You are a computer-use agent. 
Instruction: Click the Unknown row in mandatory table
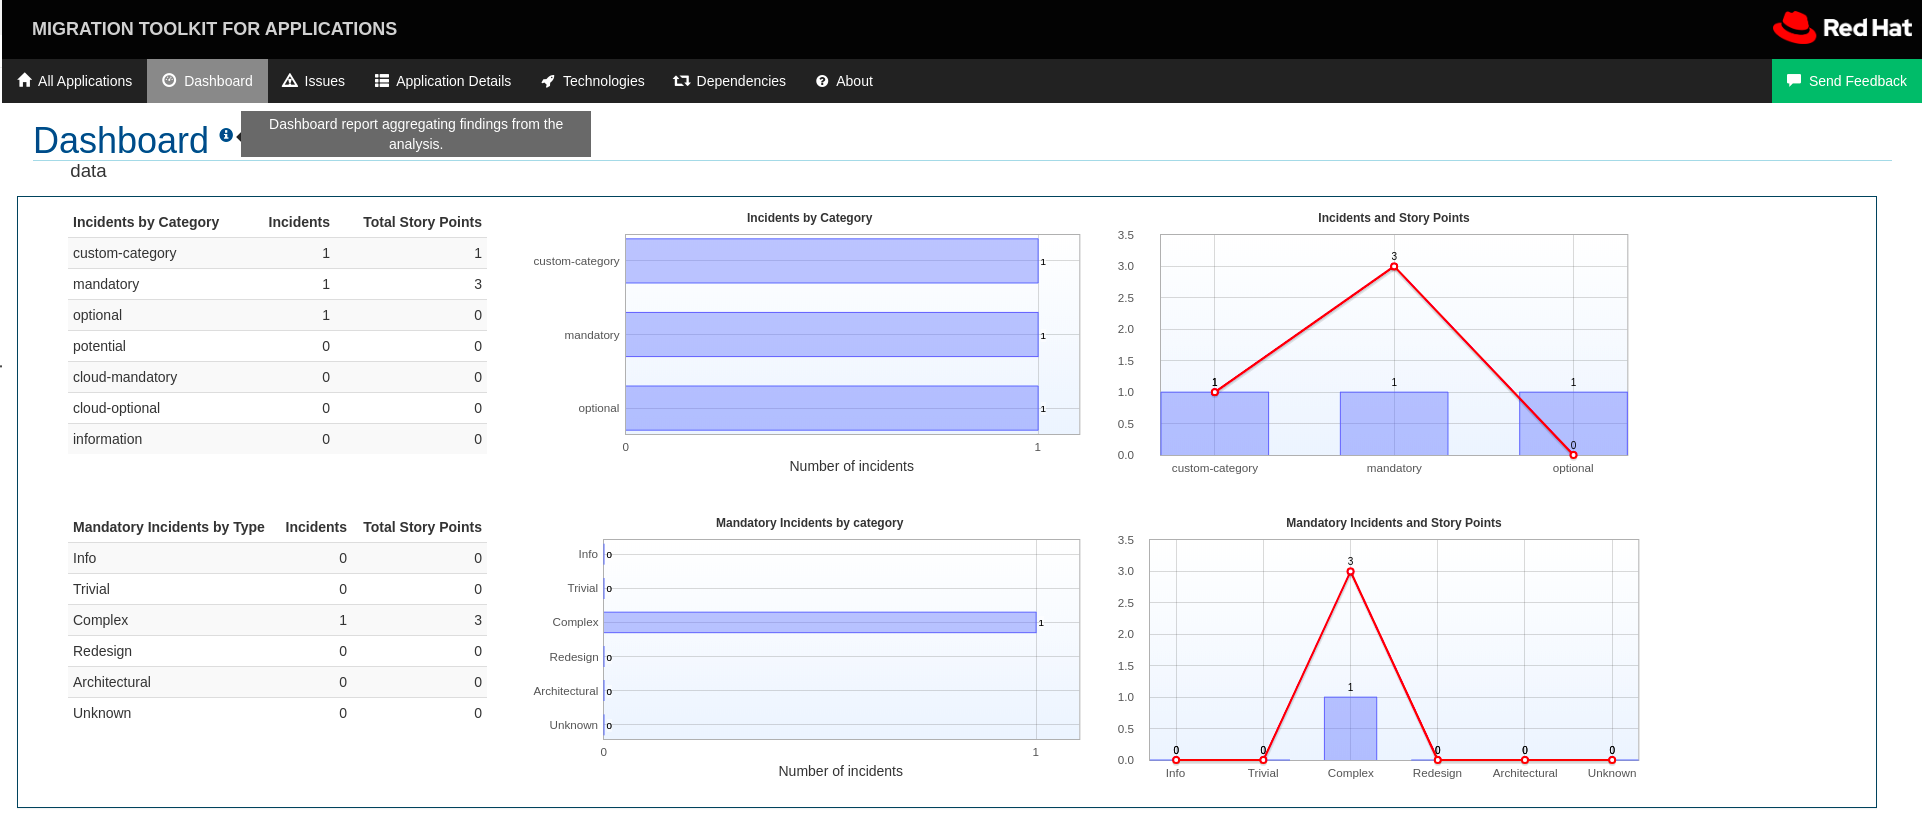pyautogui.click(x=277, y=713)
